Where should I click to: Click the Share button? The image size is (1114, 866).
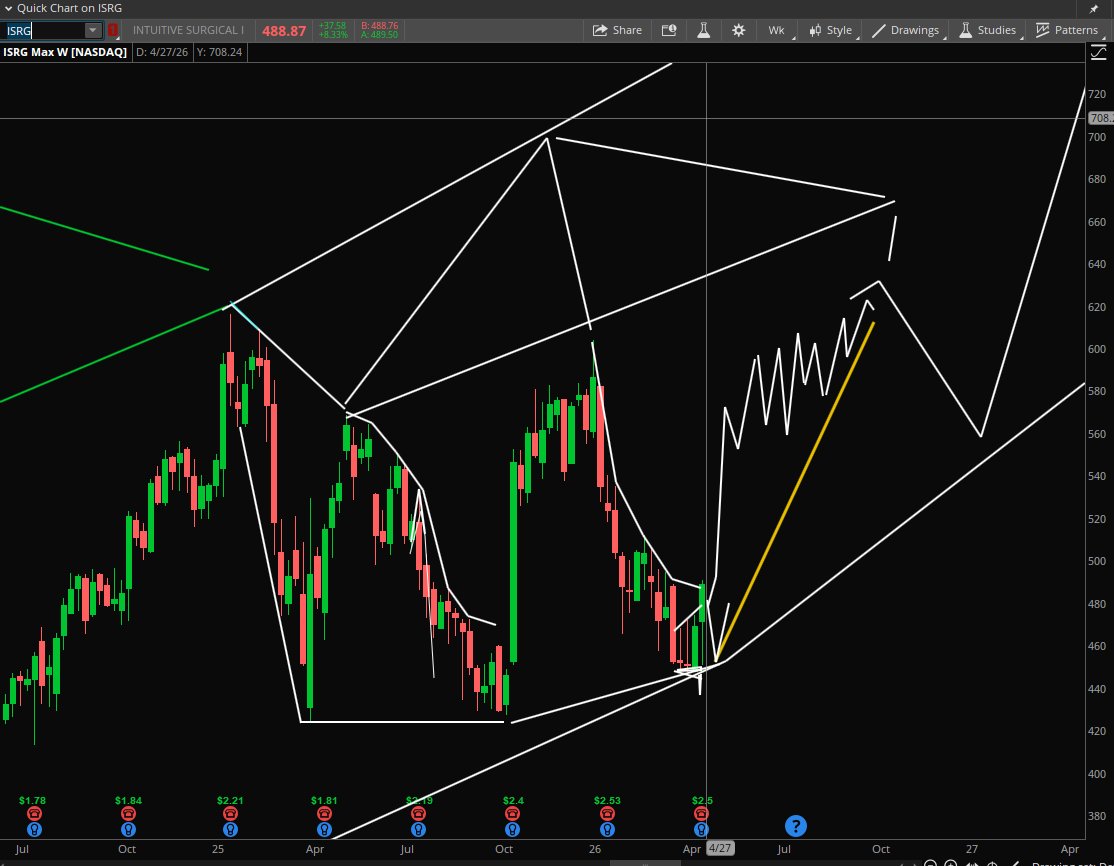(x=617, y=30)
